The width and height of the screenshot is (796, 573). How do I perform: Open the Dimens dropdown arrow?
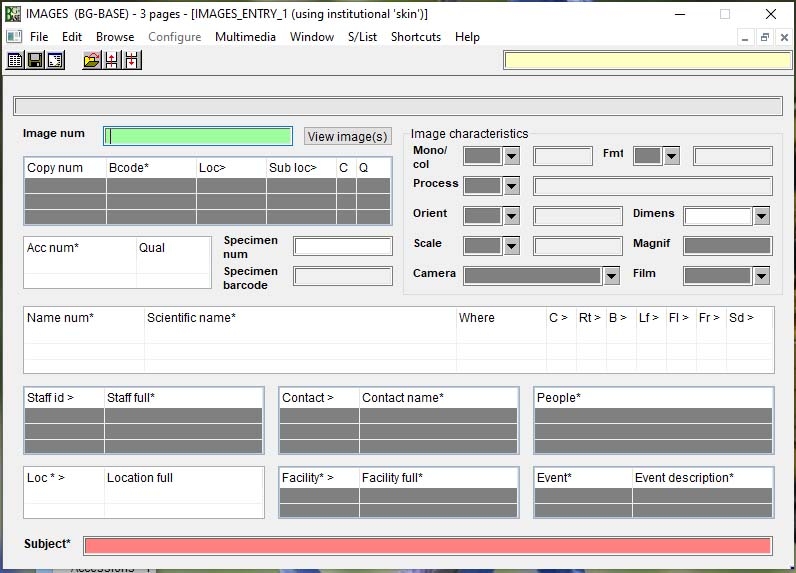[761, 216]
